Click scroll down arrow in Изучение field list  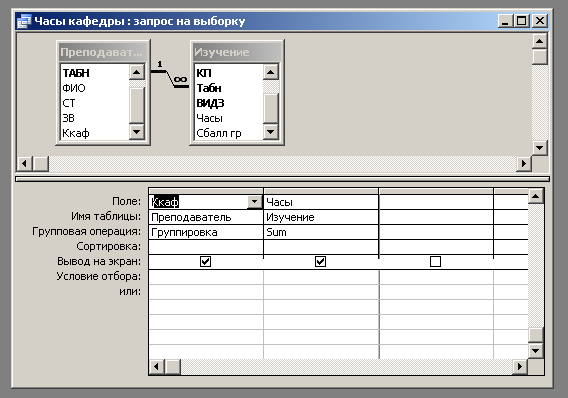271,132
